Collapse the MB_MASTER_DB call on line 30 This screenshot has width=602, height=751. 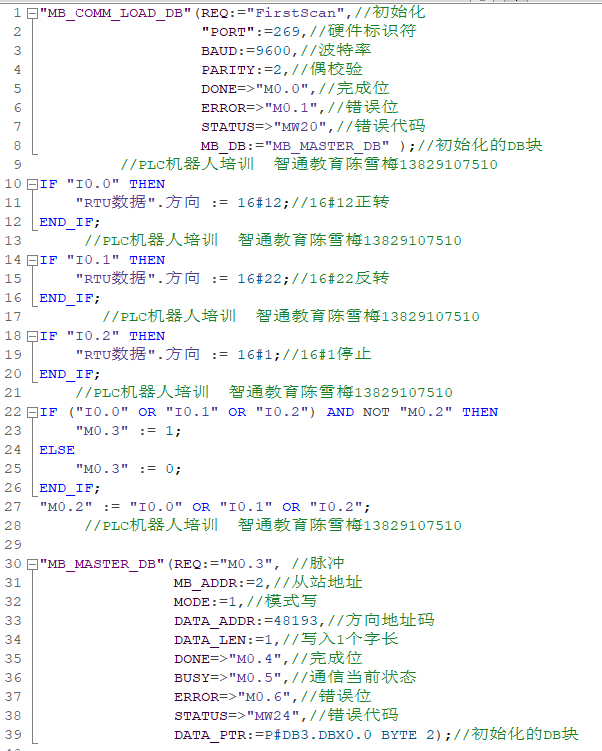(32, 564)
